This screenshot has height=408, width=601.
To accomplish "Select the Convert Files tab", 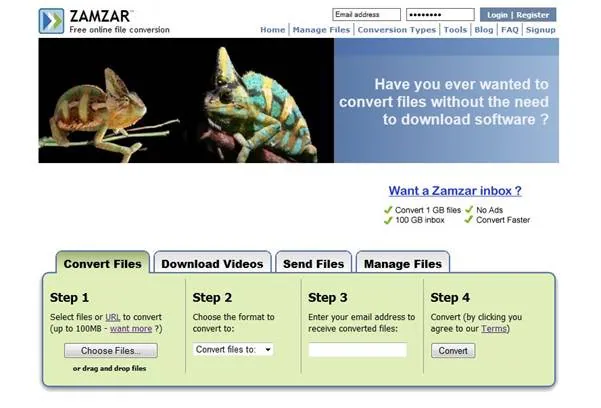I will 102,263.
